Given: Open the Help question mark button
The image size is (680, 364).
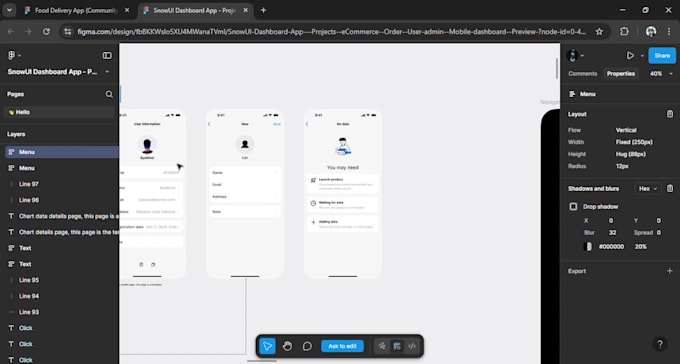Looking at the screenshot, I should (x=660, y=344).
